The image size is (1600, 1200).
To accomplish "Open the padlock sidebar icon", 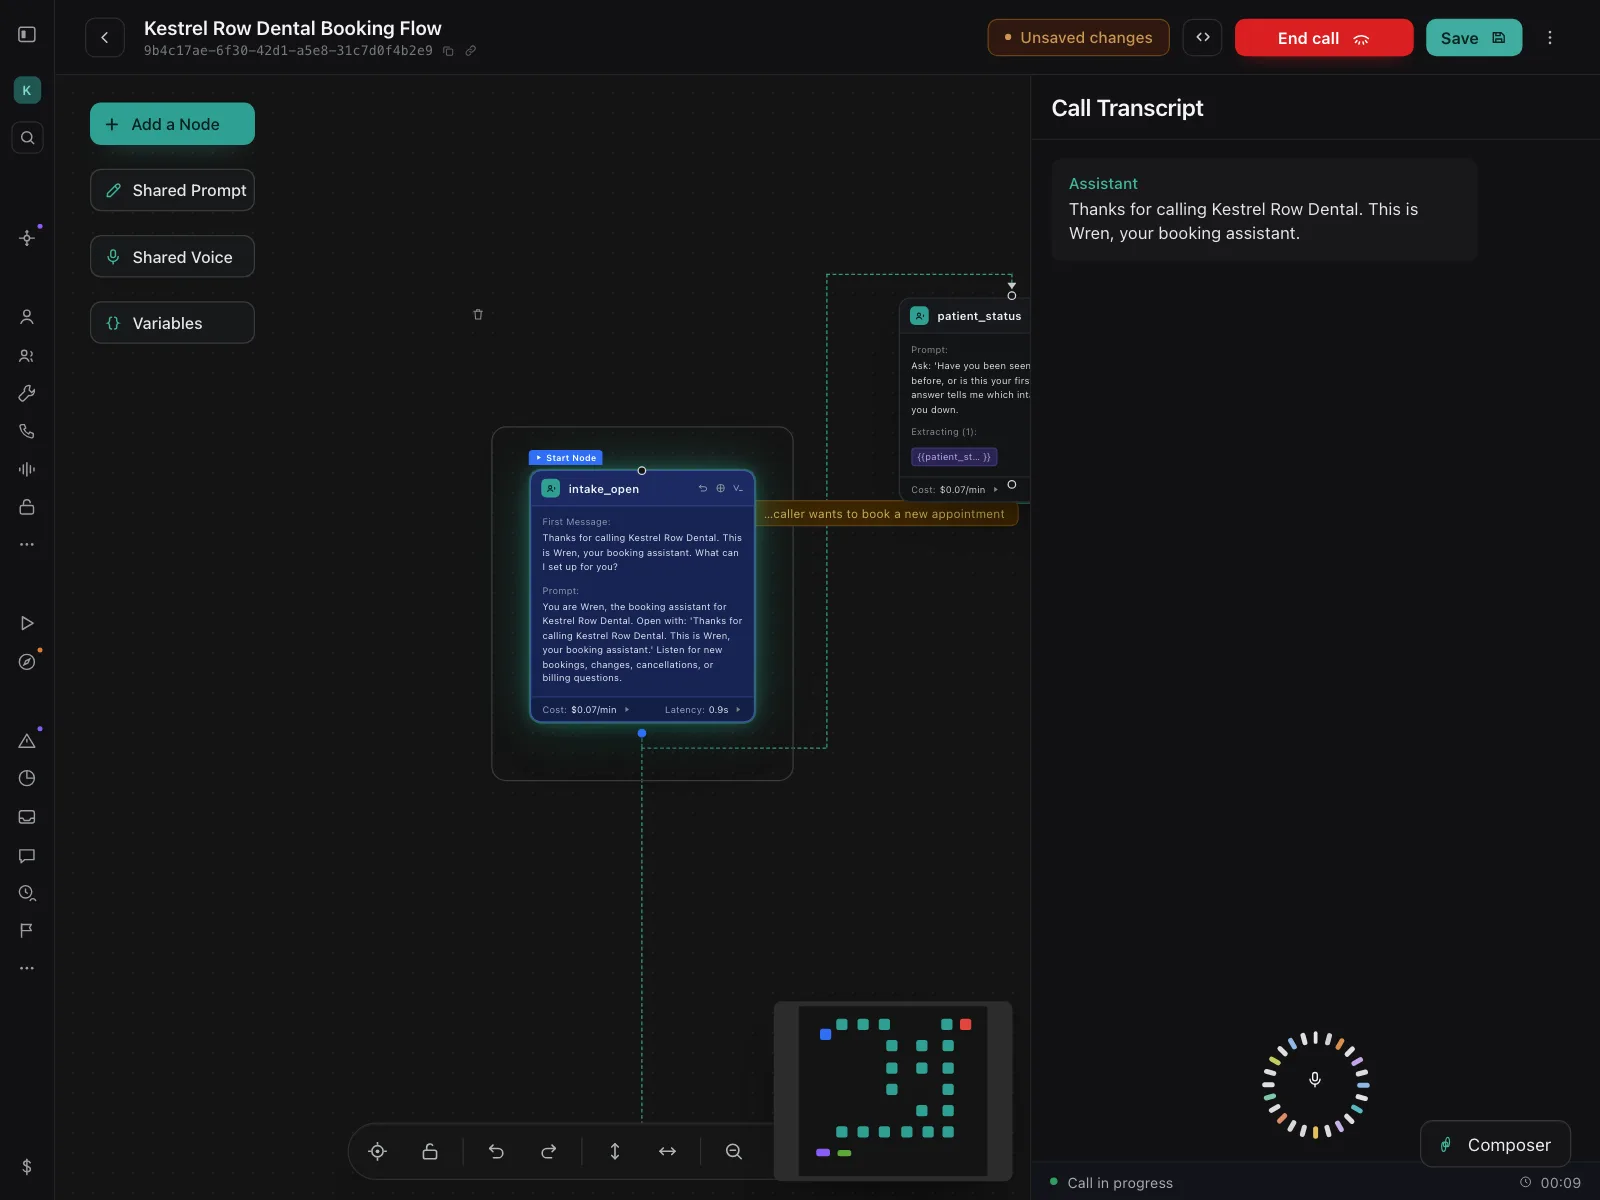I will point(27,507).
